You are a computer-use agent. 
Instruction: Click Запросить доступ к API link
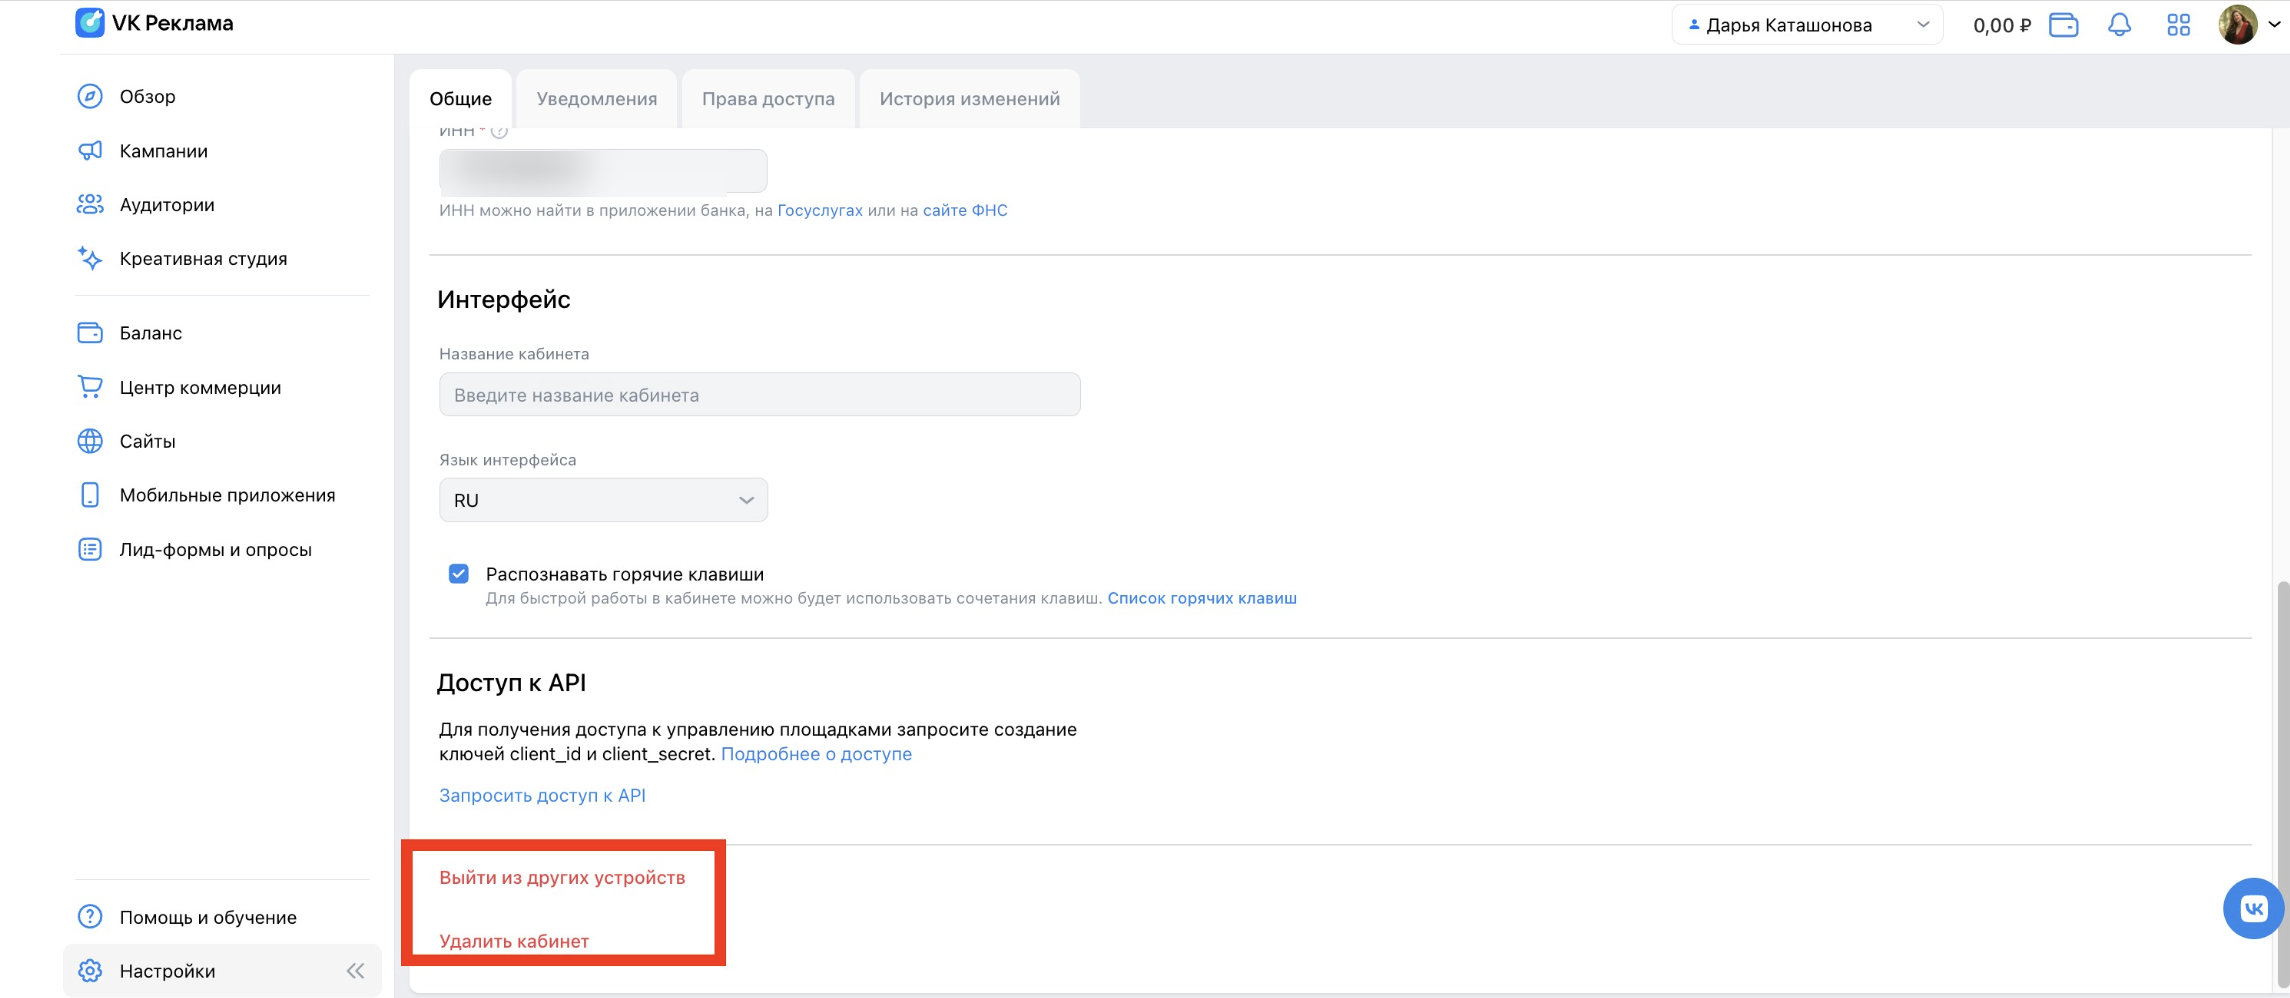(542, 795)
